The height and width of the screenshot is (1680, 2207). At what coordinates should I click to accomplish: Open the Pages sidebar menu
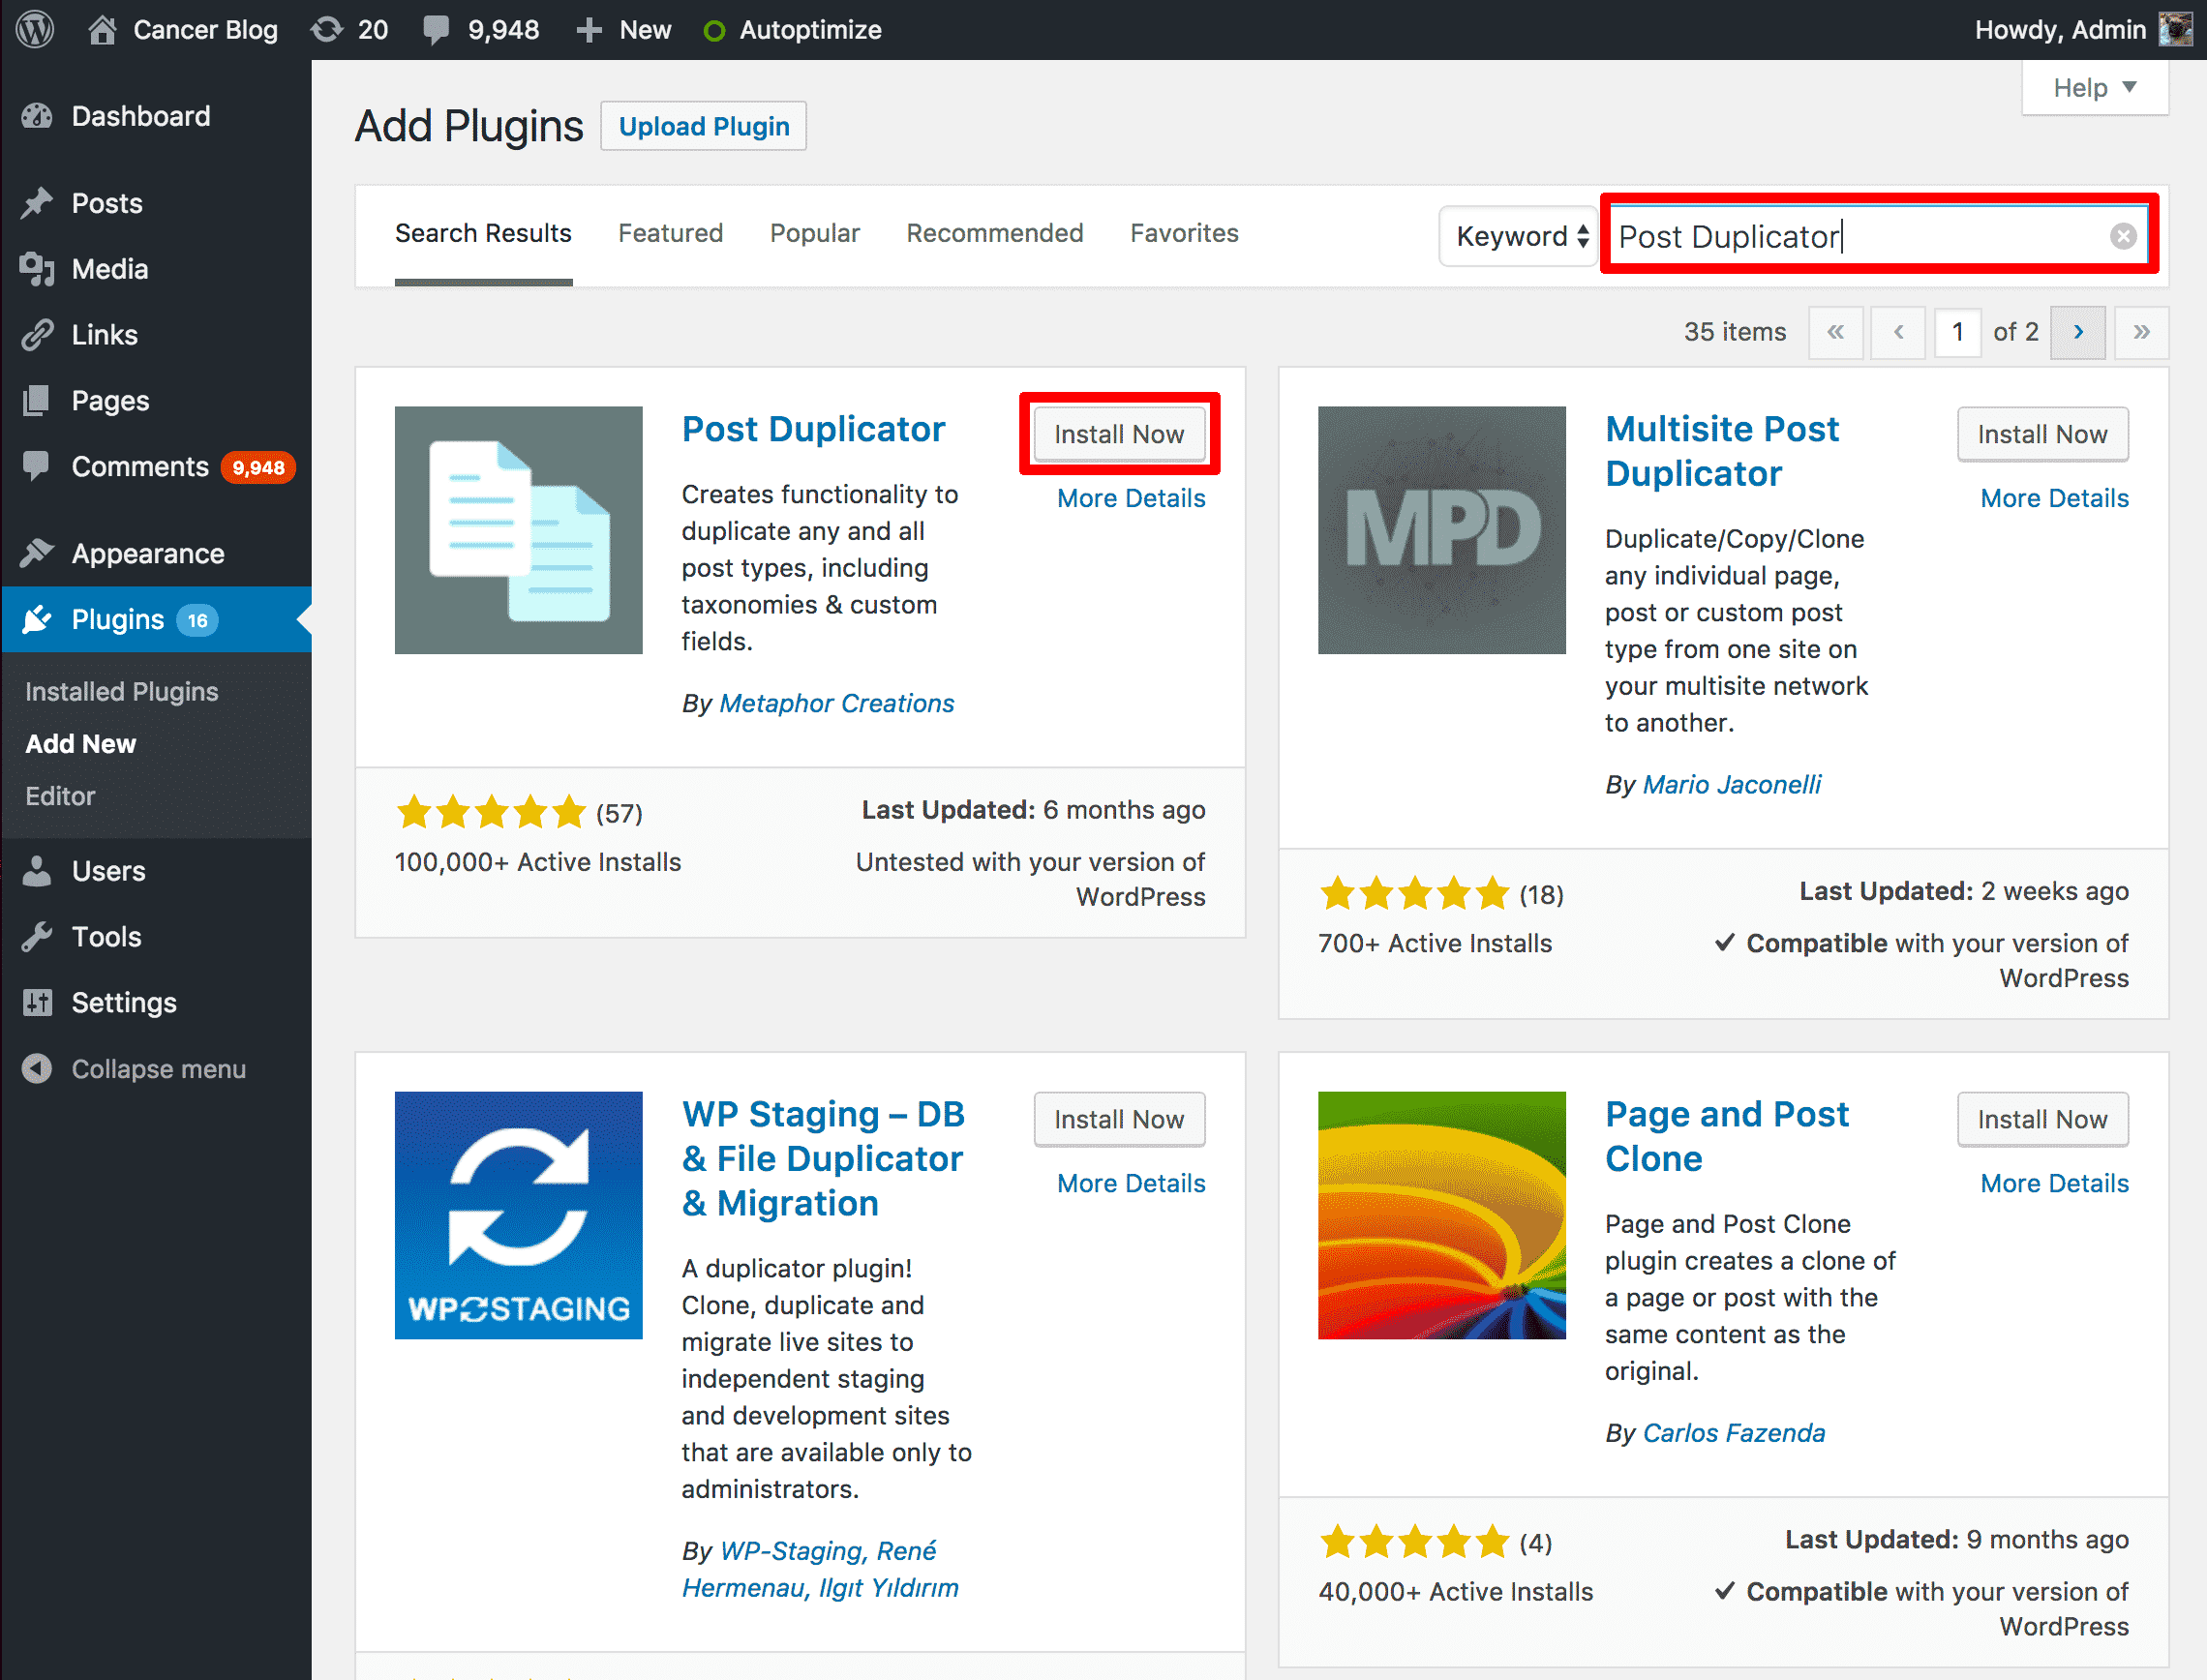[x=156, y=400]
